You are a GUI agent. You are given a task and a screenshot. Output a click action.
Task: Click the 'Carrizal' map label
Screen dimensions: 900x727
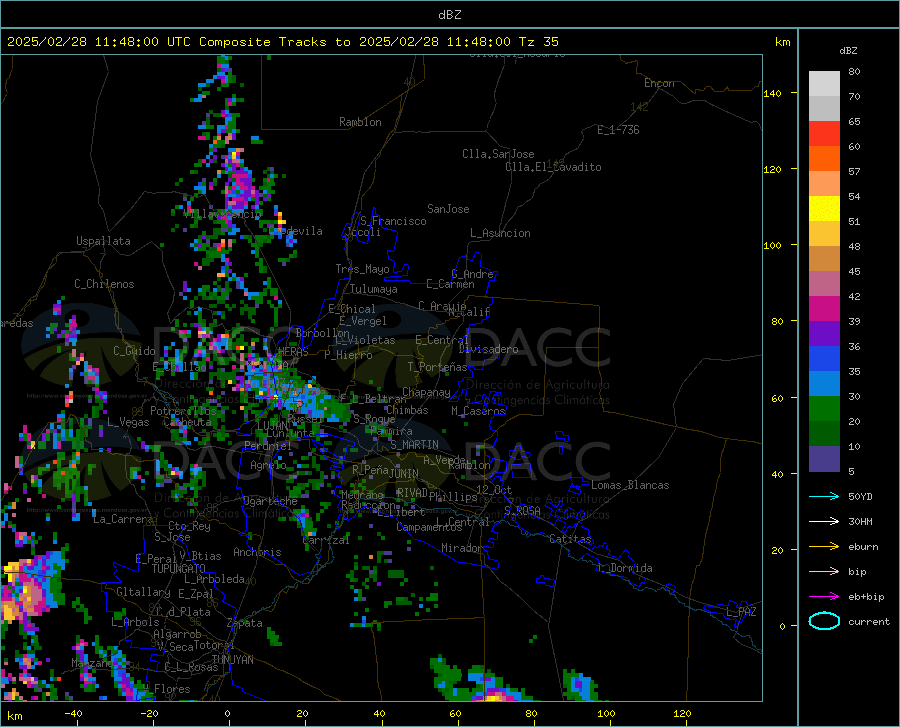325,541
